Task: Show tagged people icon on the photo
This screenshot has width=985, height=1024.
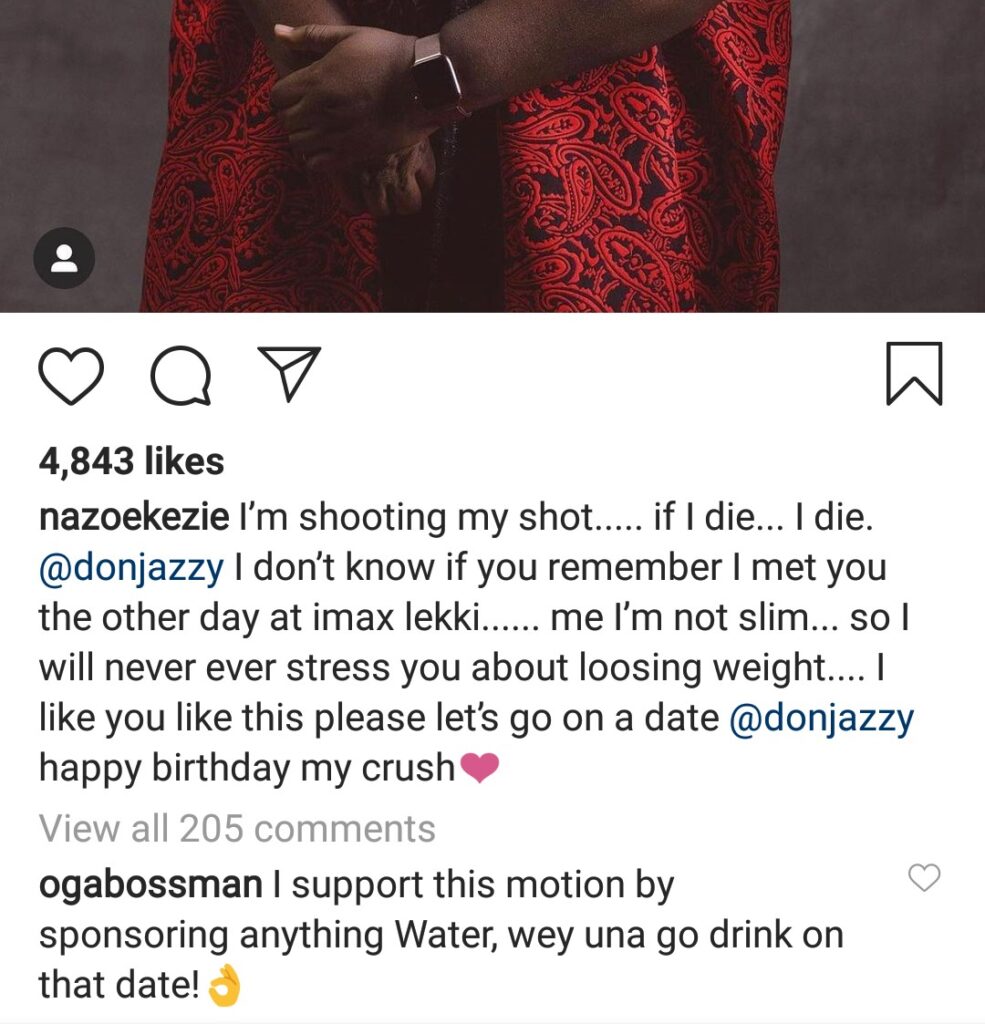Action: pos(64,258)
